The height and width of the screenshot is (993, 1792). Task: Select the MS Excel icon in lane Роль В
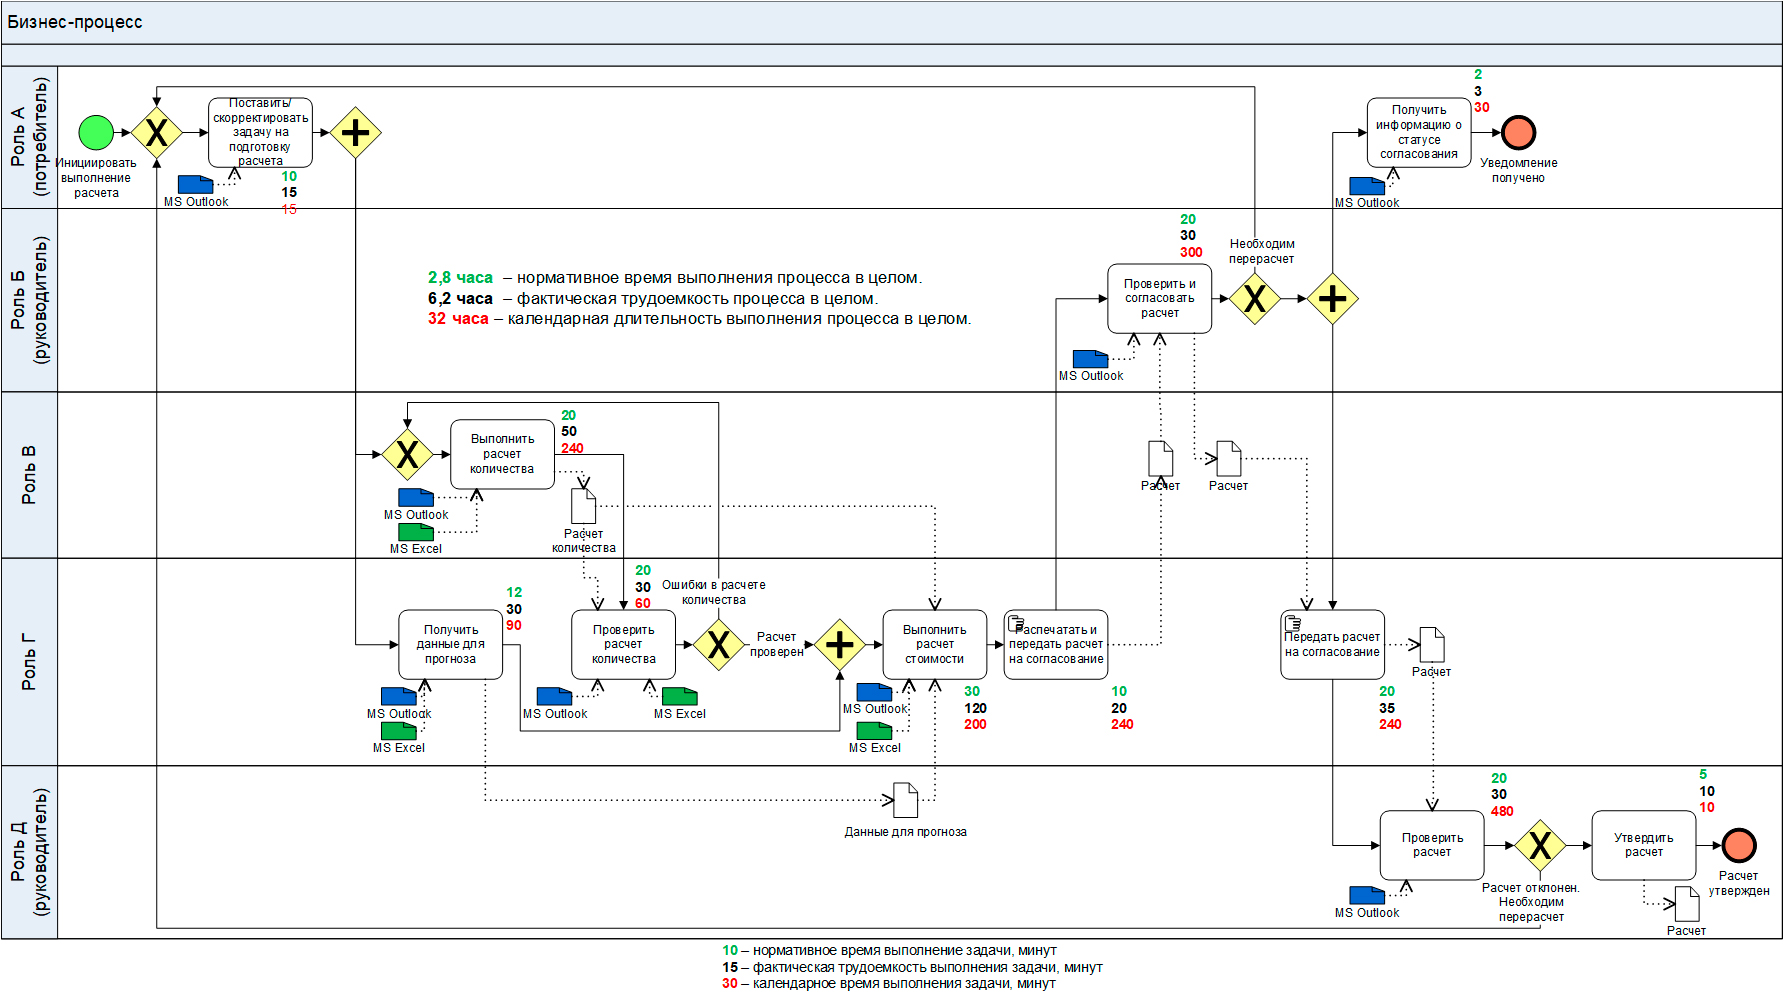click(416, 532)
